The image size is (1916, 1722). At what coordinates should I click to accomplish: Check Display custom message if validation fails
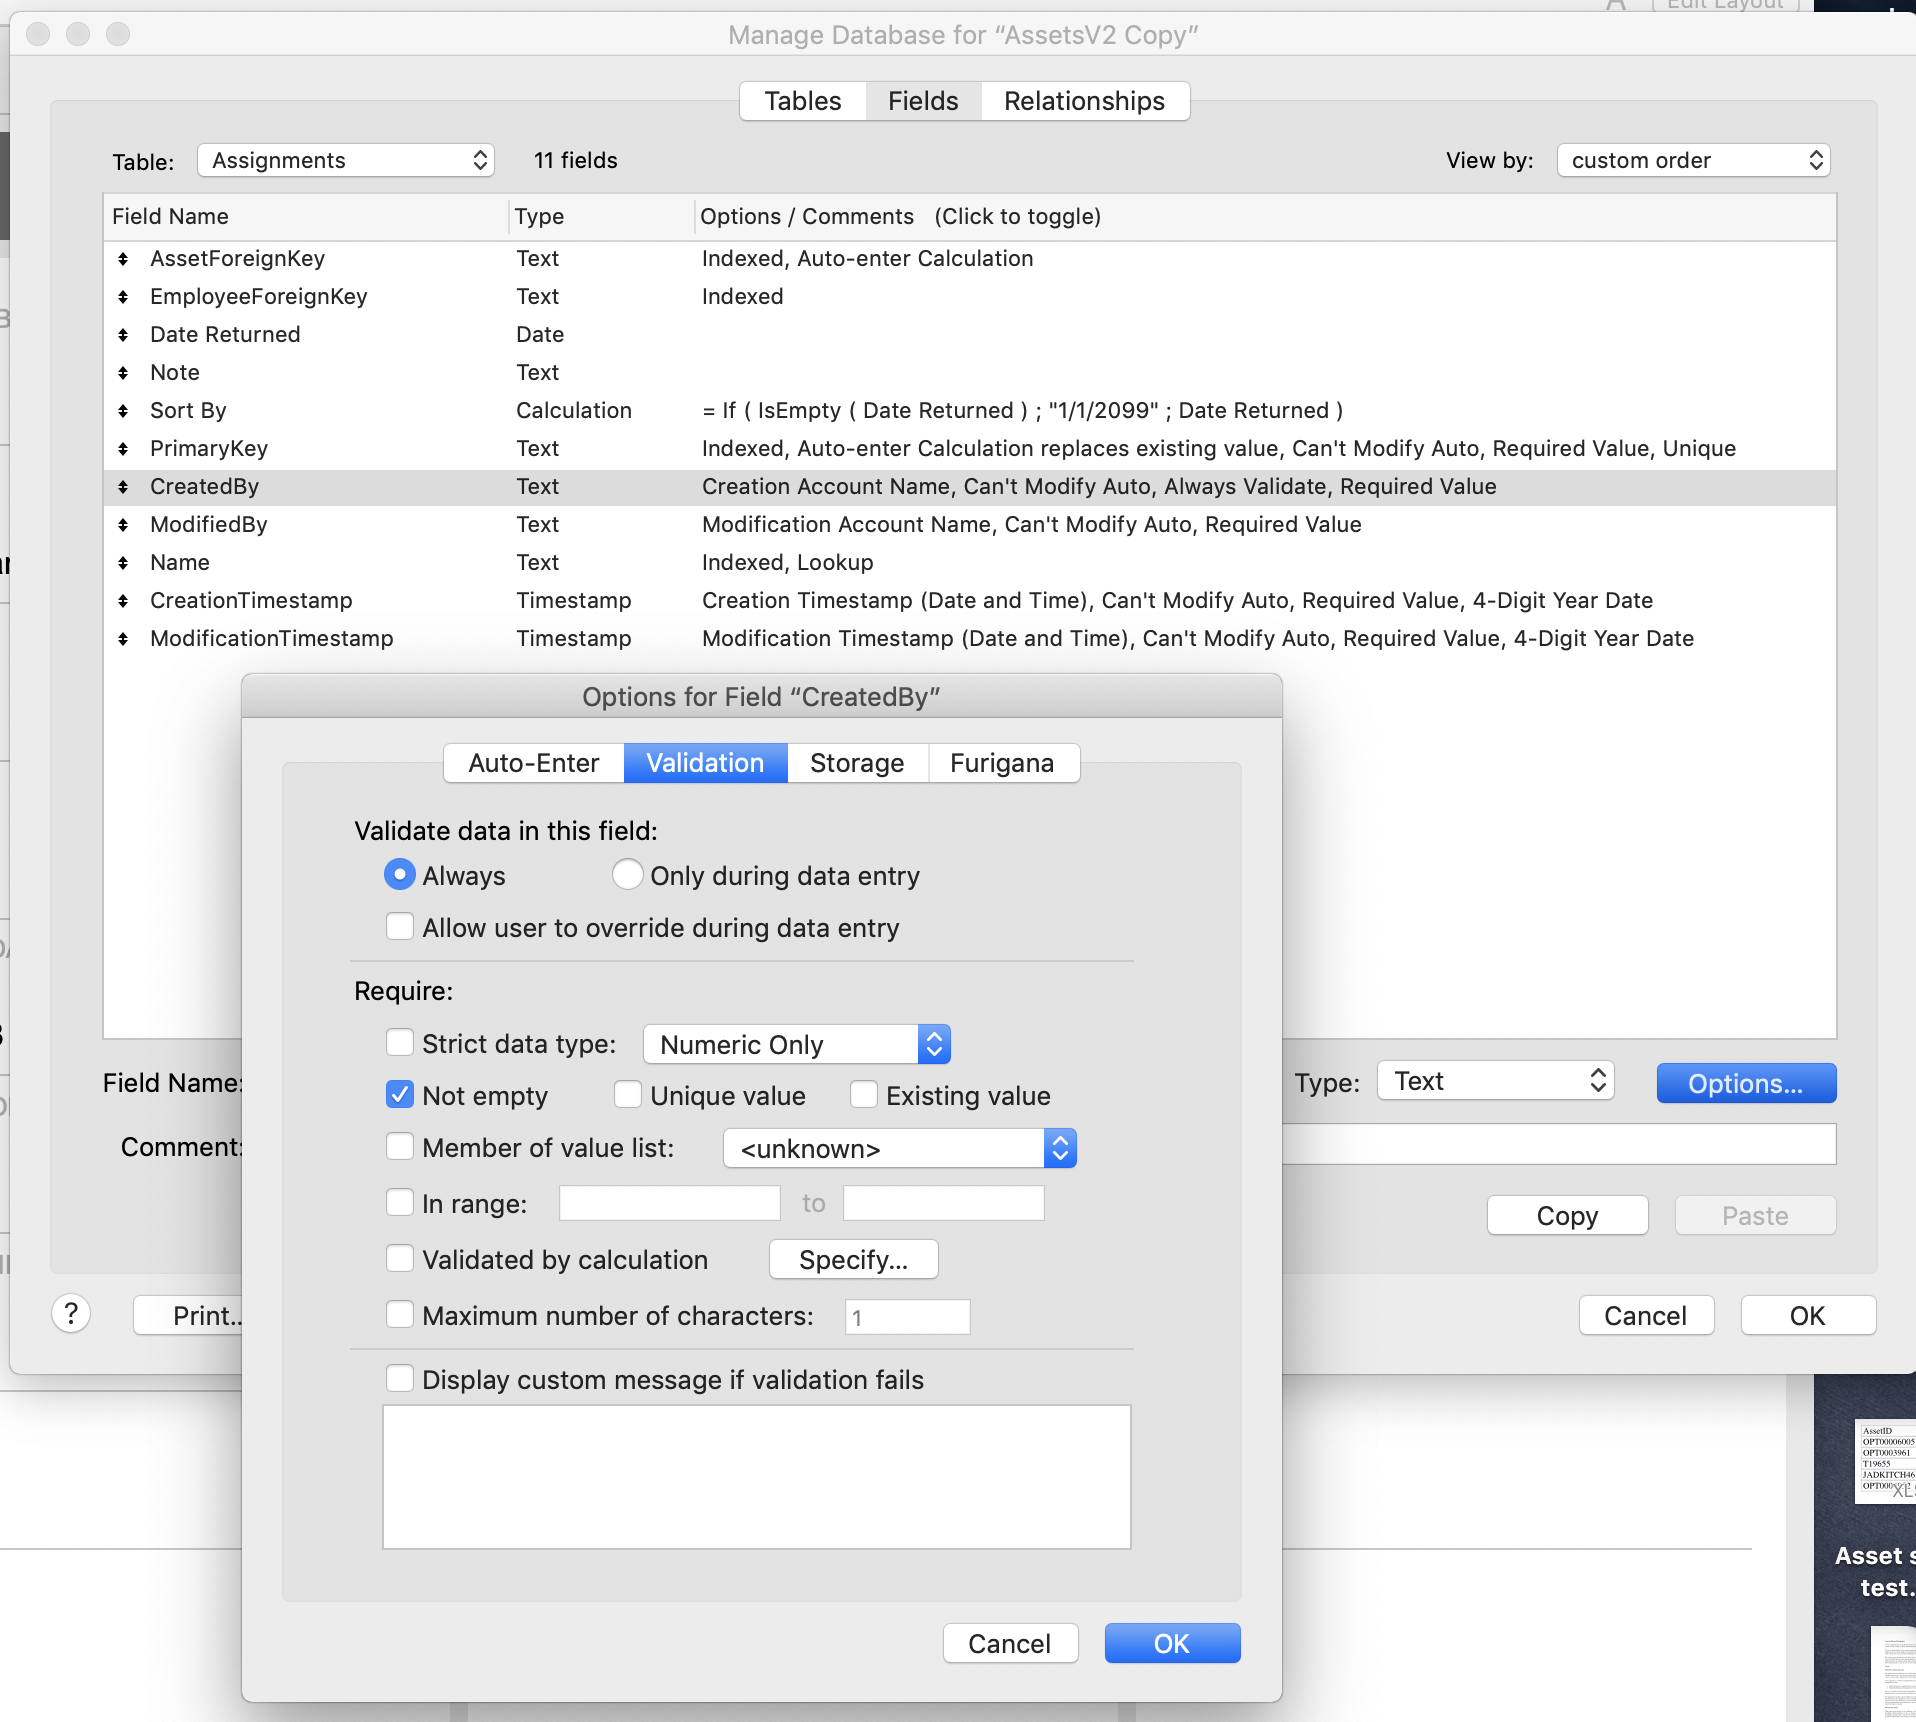click(x=400, y=1379)
